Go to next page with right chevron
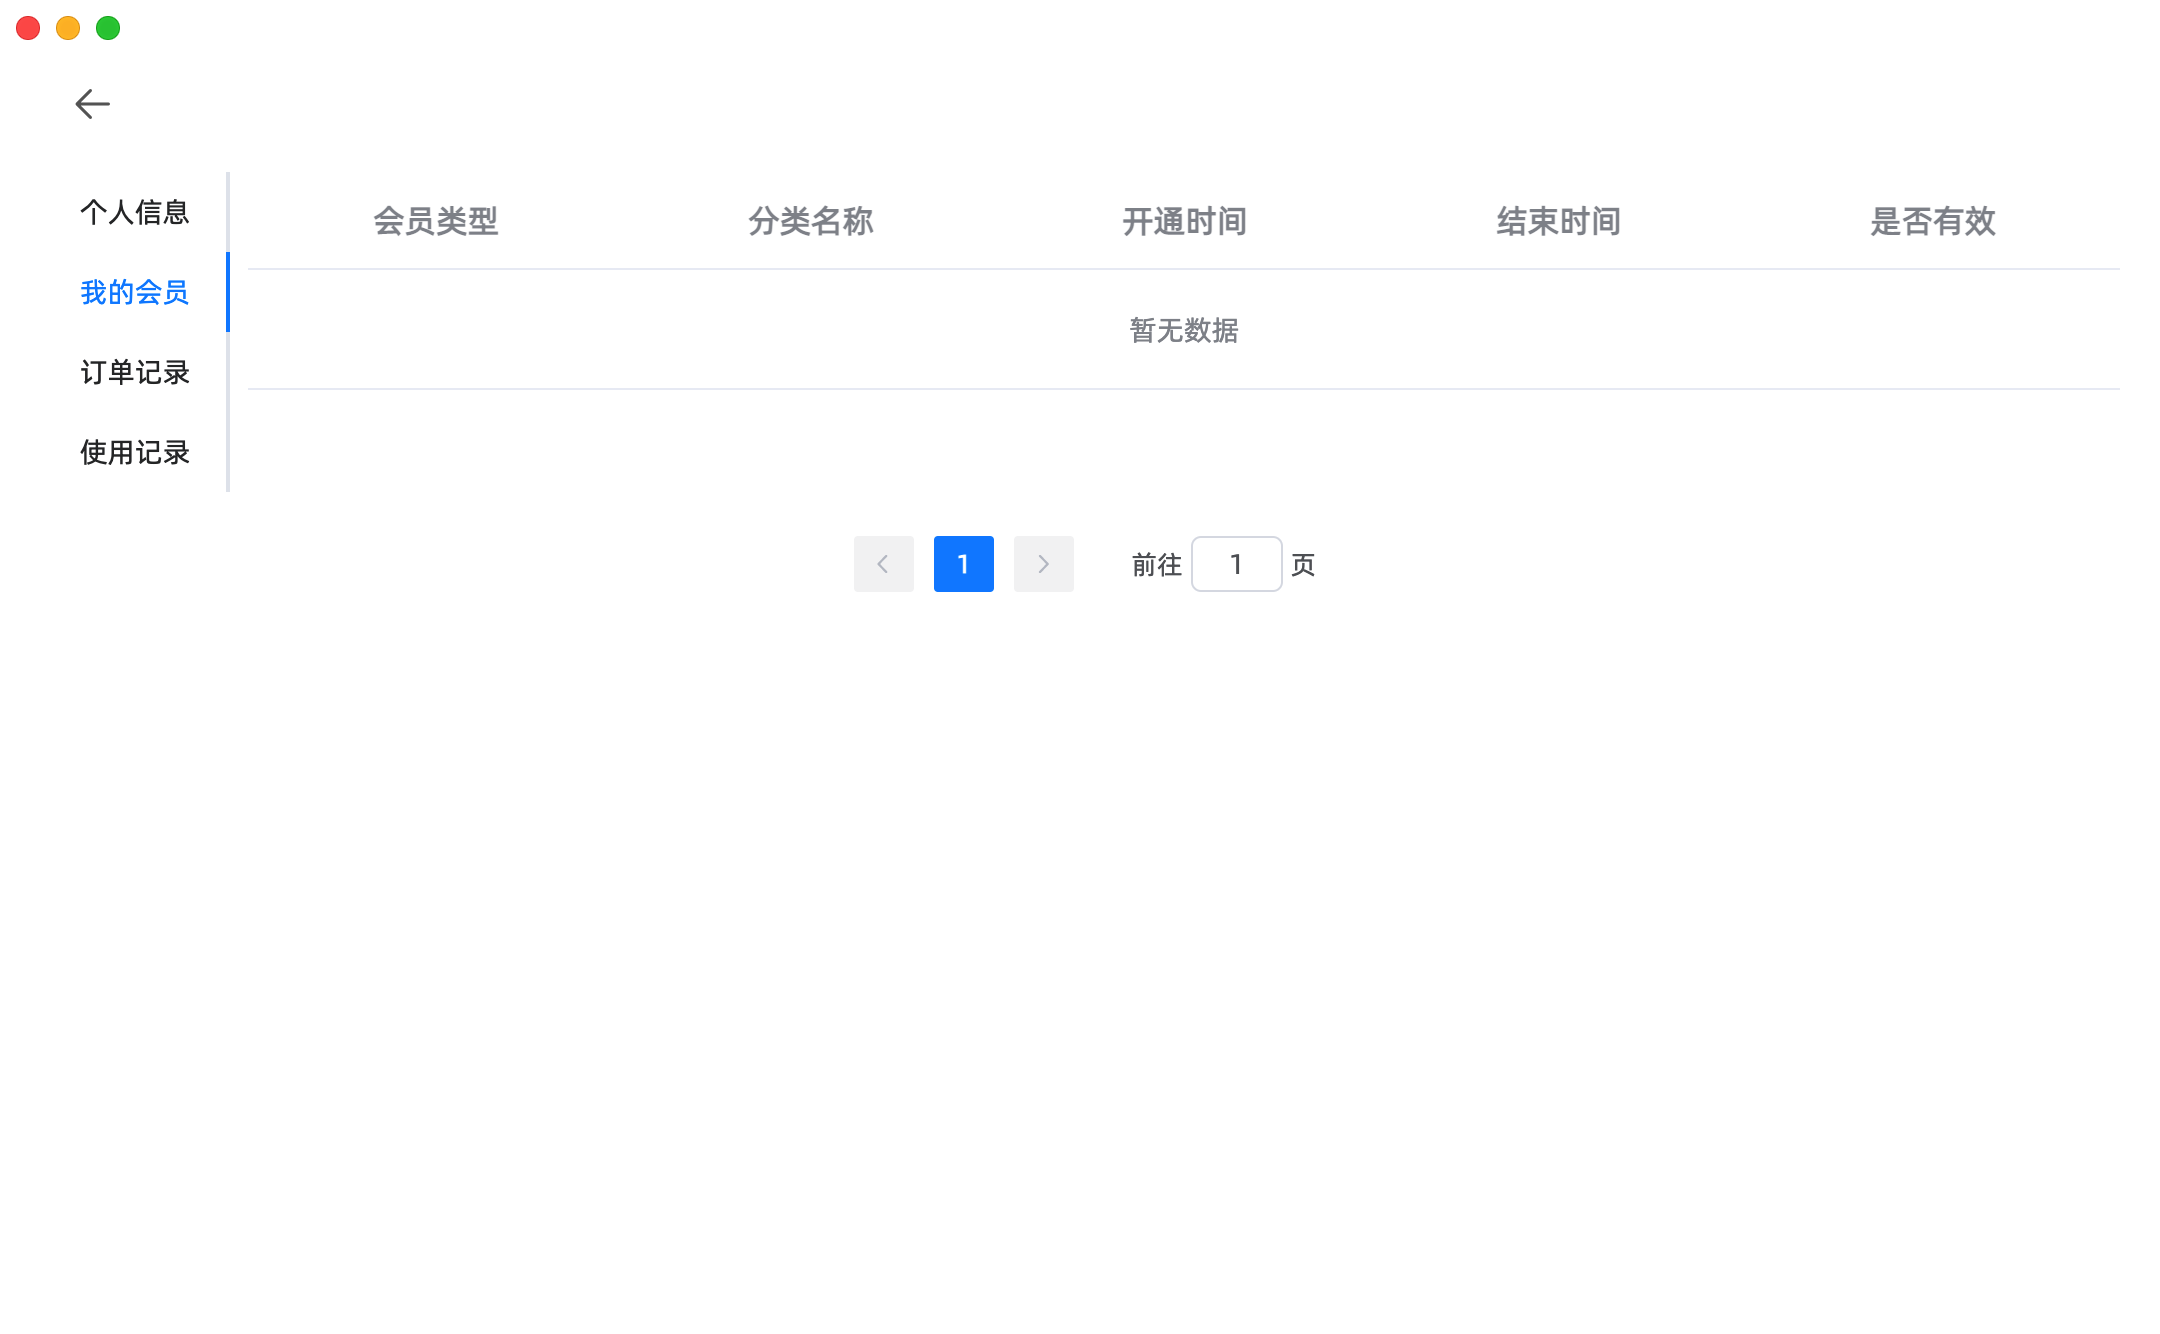The image size is (2160, 1334). 1043,564
